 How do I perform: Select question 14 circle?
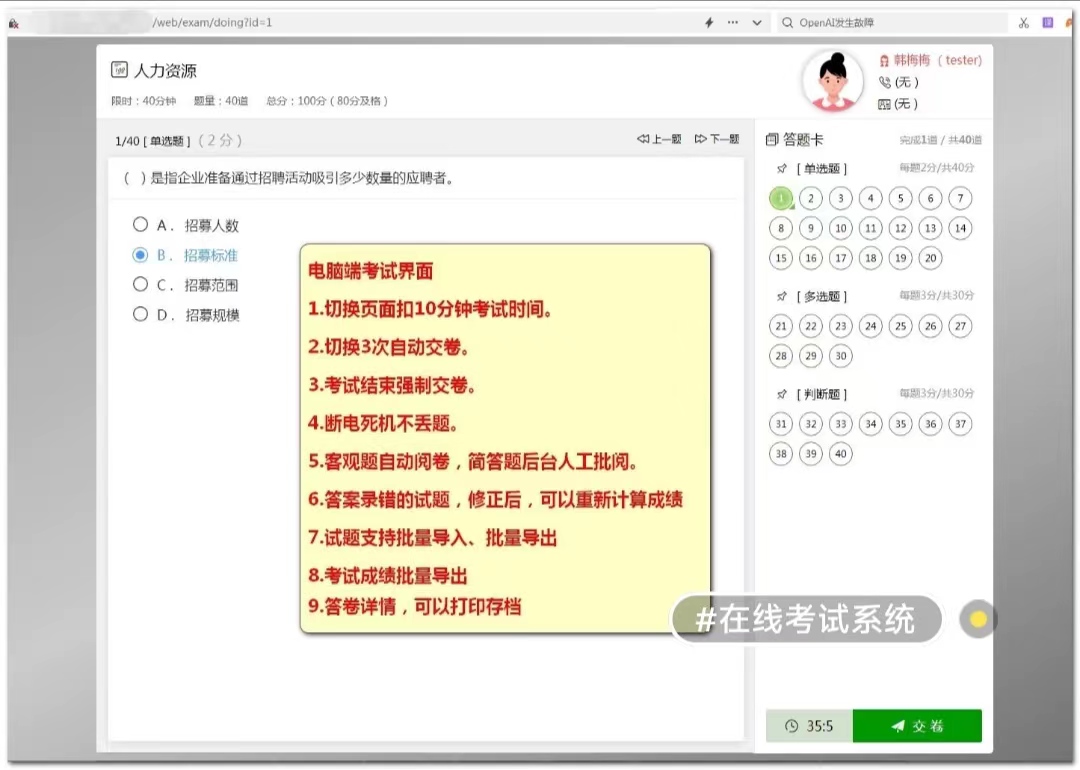coord(960,228)
